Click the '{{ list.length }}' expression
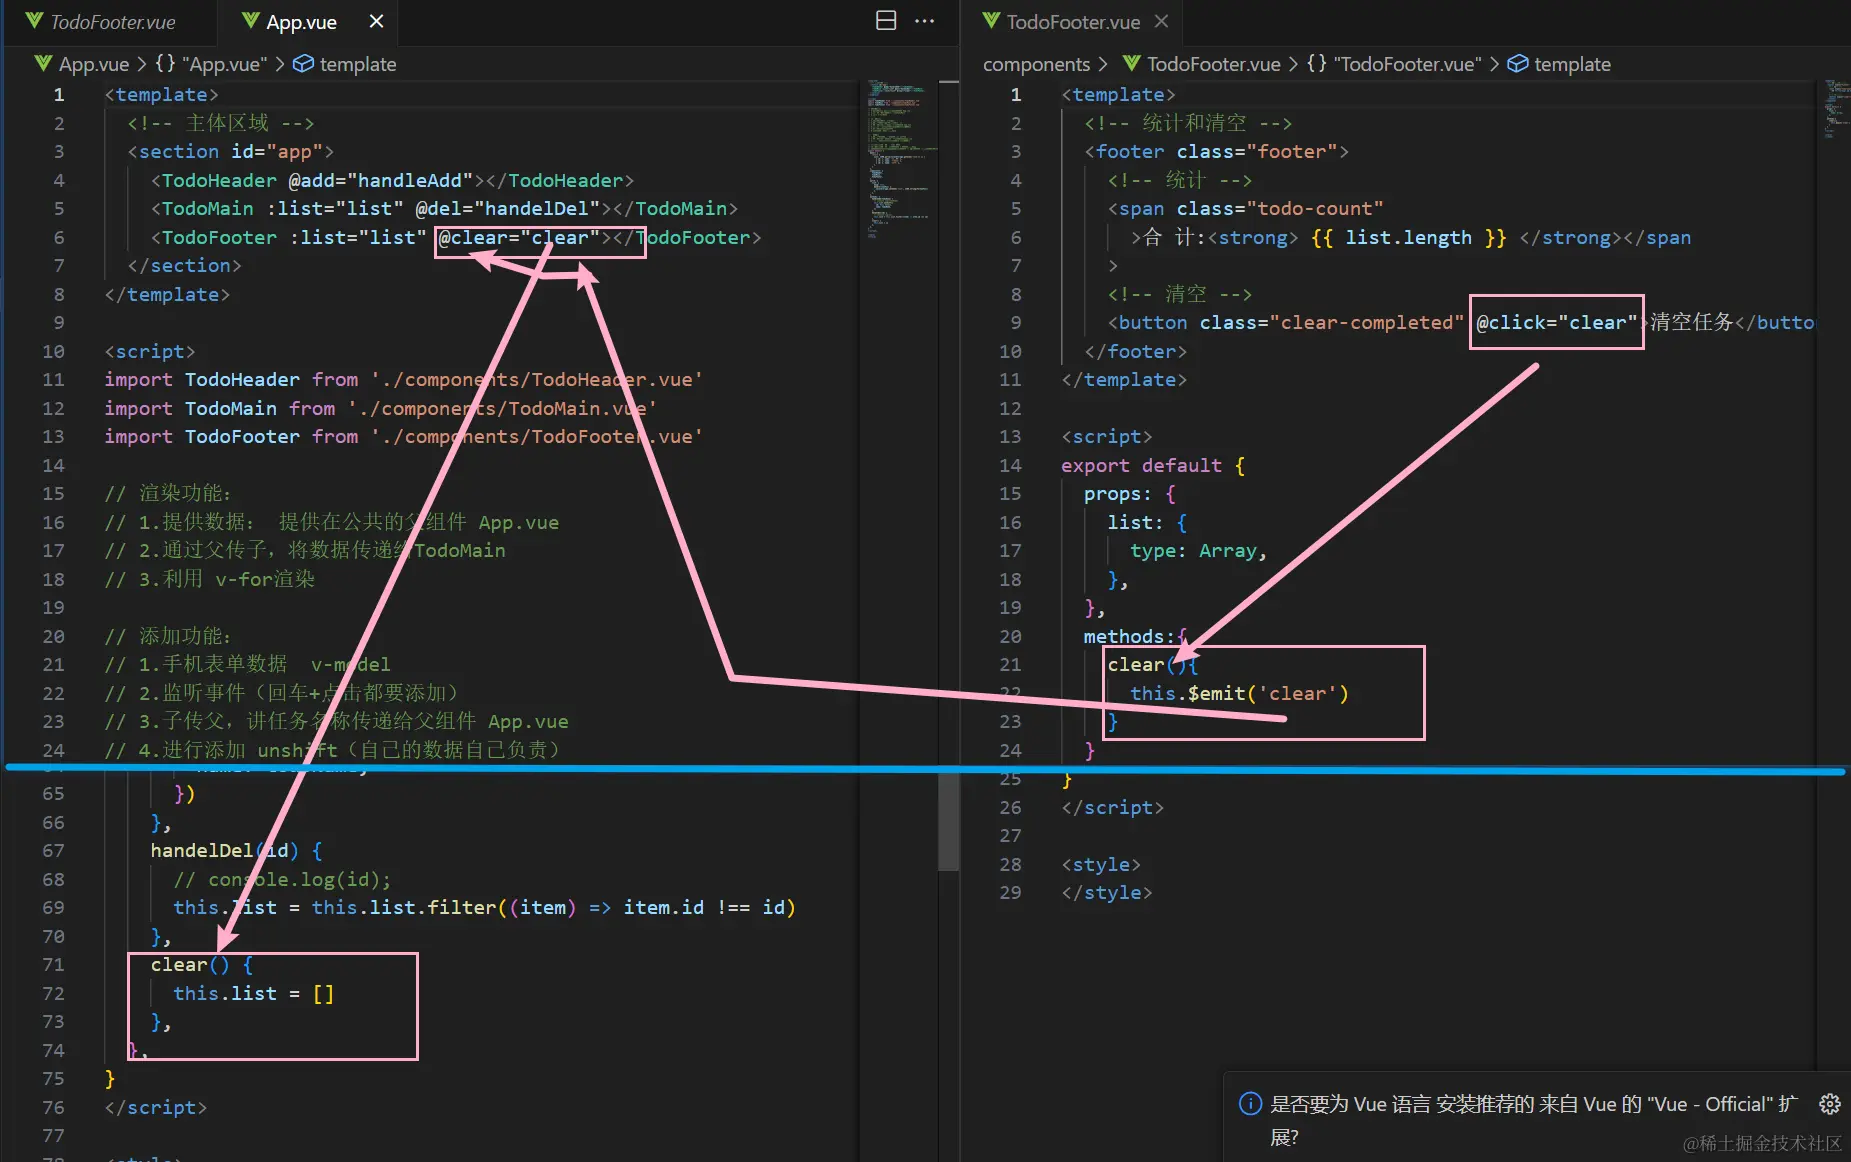 point(1408,237)
